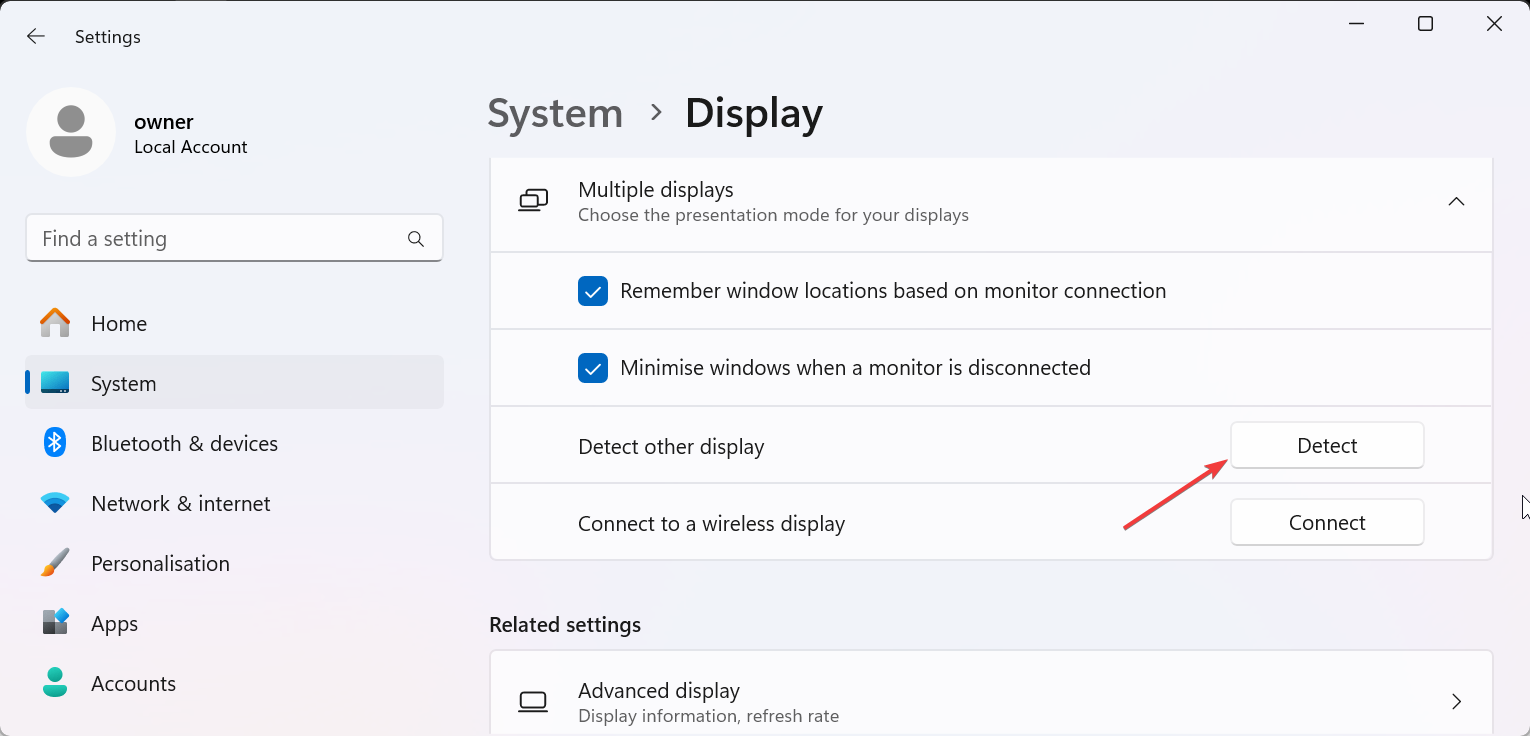Screen dimensions: 1530x736
Task: Click the Apps icon in sidebar
Action: tap(55, 623)
